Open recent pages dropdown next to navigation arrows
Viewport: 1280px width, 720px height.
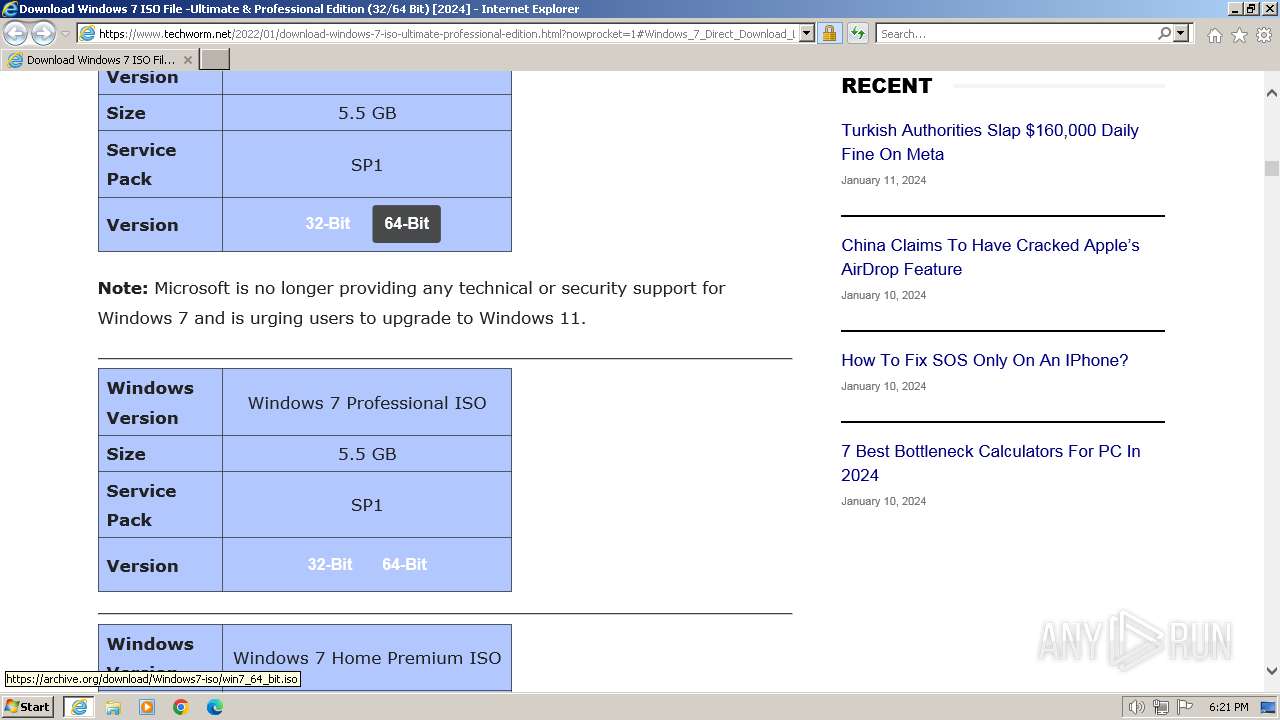[65, 34]
